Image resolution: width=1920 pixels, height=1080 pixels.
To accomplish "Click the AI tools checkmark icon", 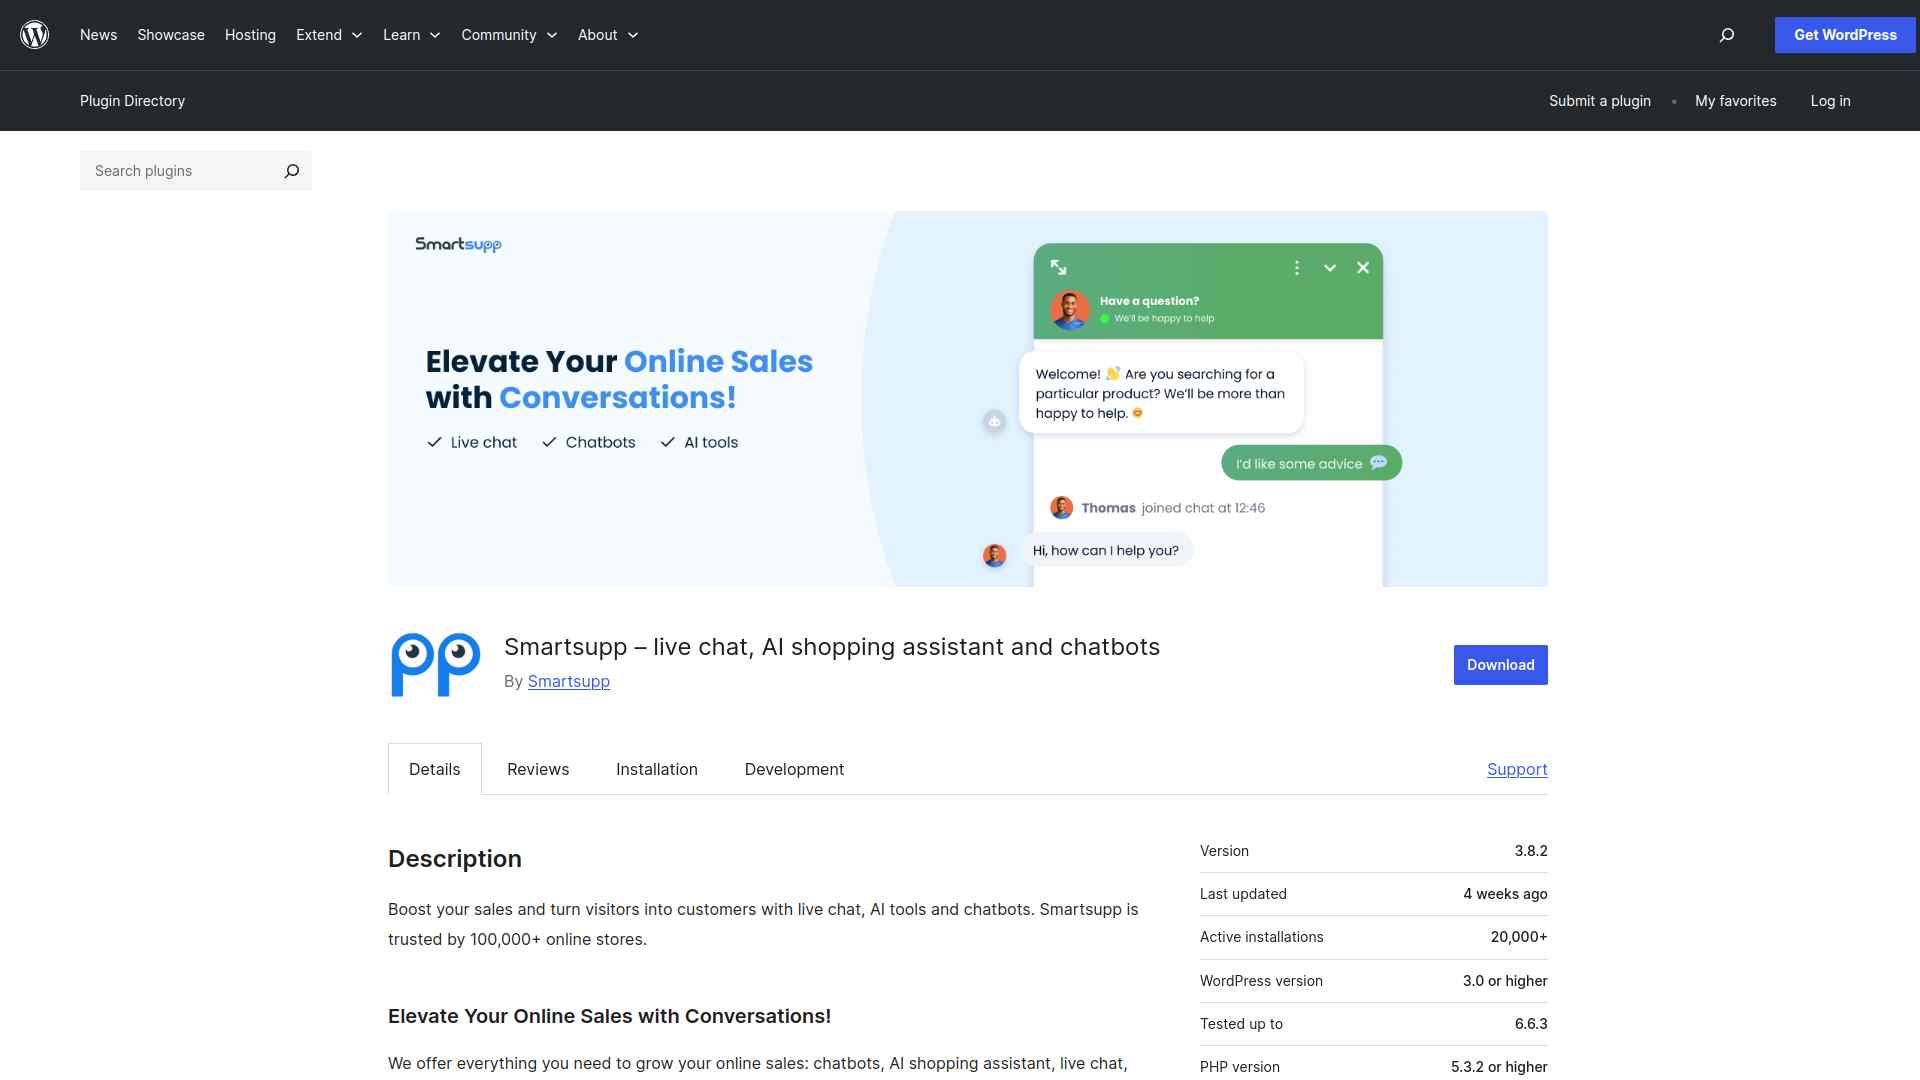I will point(667,442).
